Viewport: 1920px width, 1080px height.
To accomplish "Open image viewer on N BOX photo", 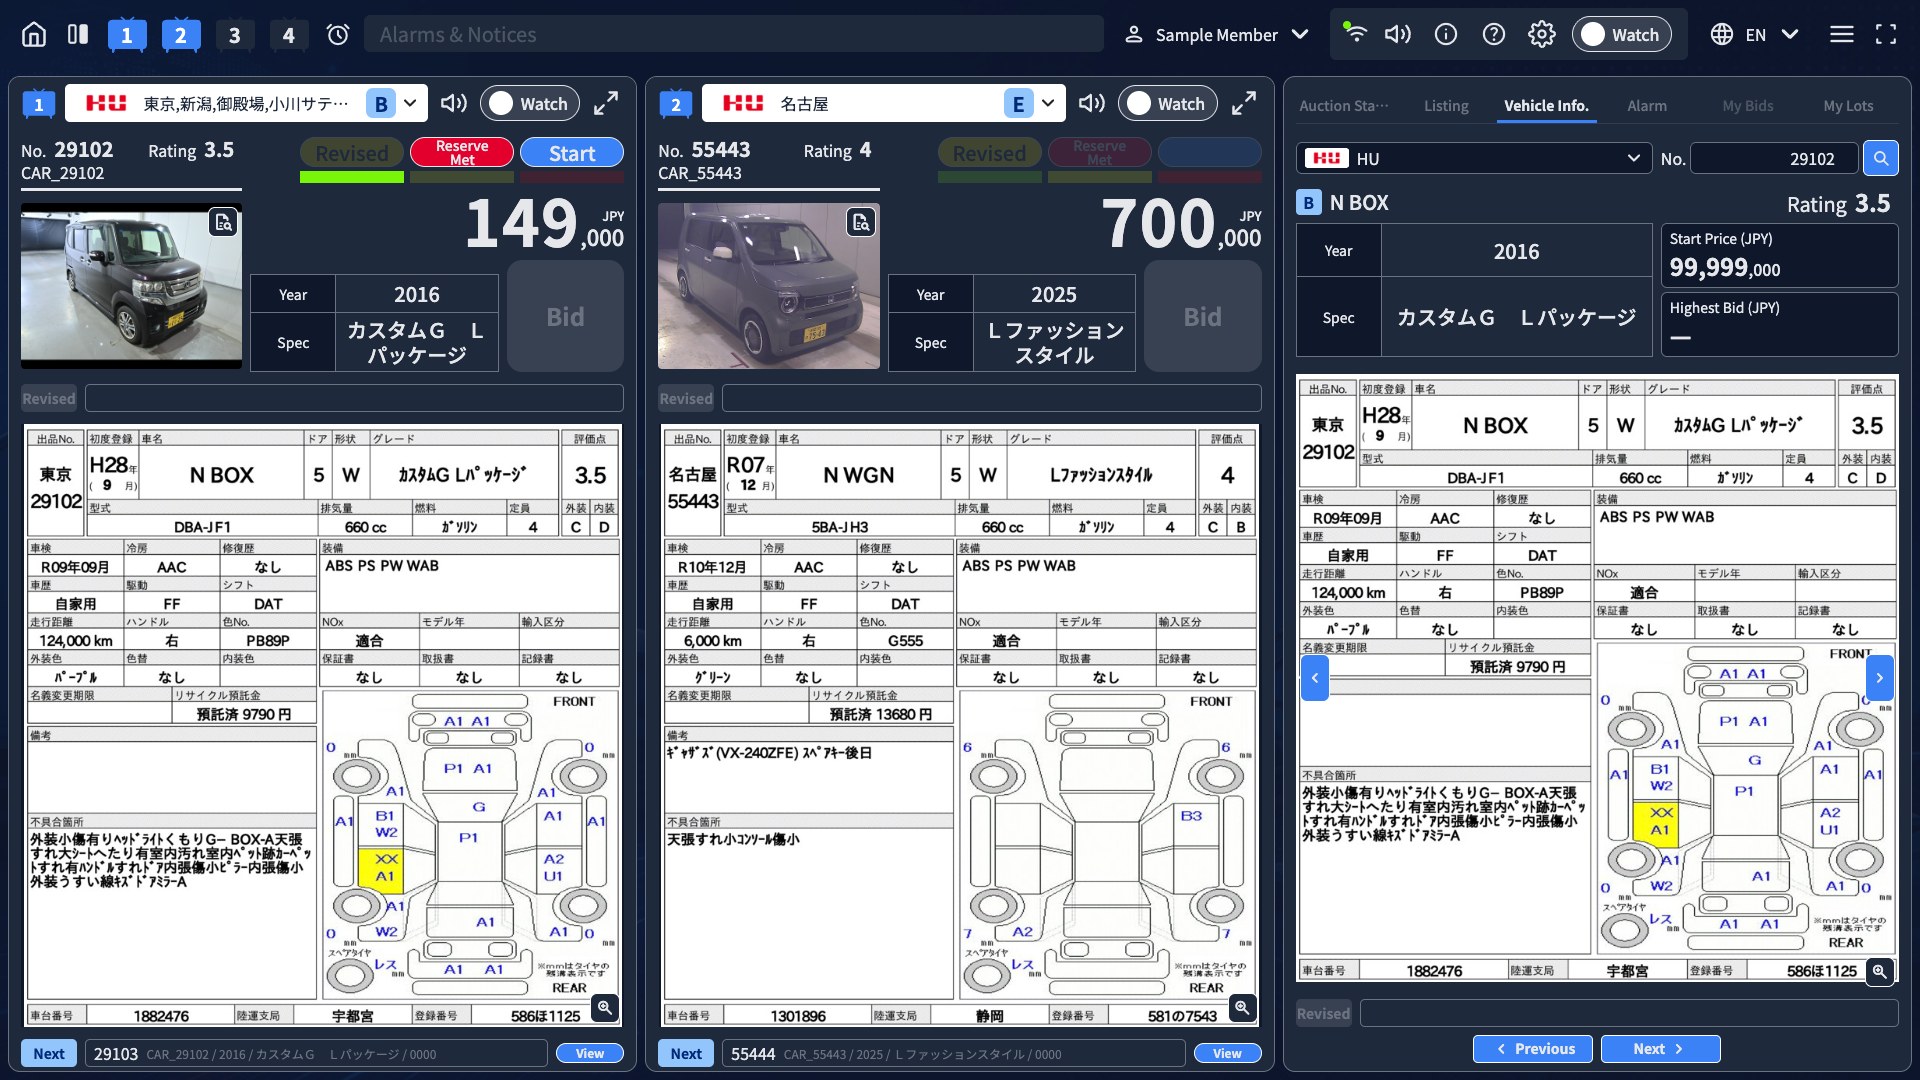I will (223, 222).
